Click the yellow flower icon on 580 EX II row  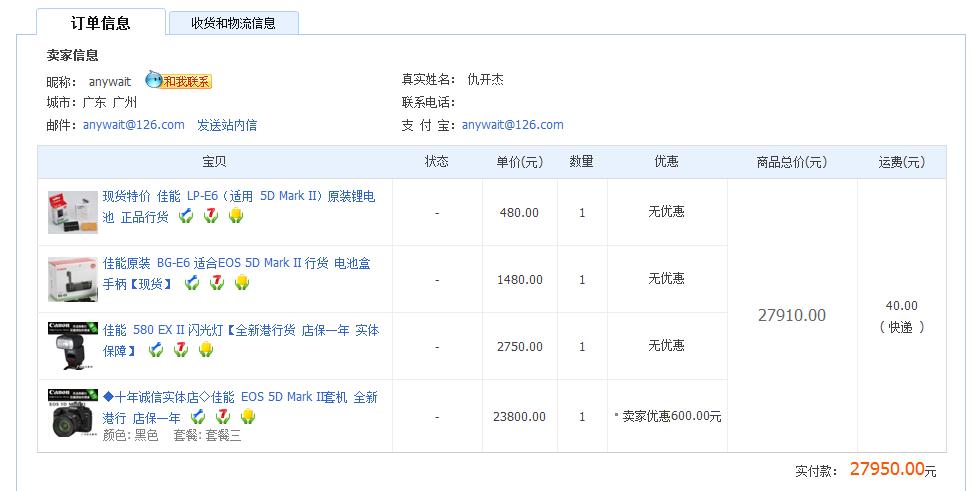point(206,350)
